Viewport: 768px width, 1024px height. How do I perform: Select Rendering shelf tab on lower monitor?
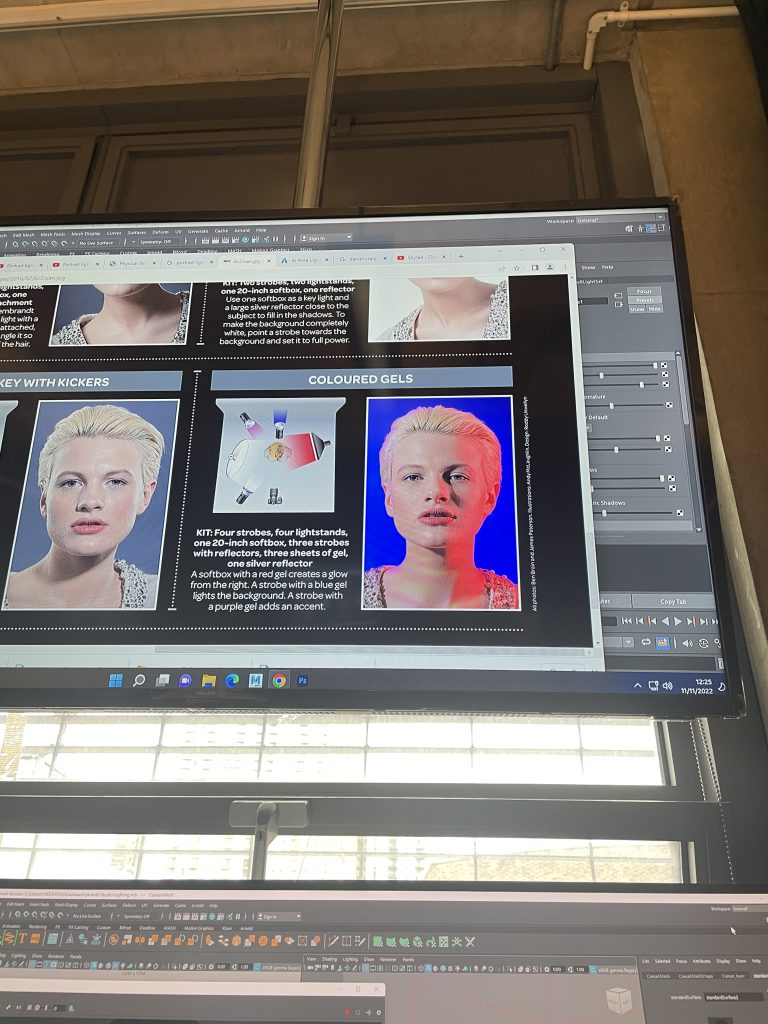38,927
